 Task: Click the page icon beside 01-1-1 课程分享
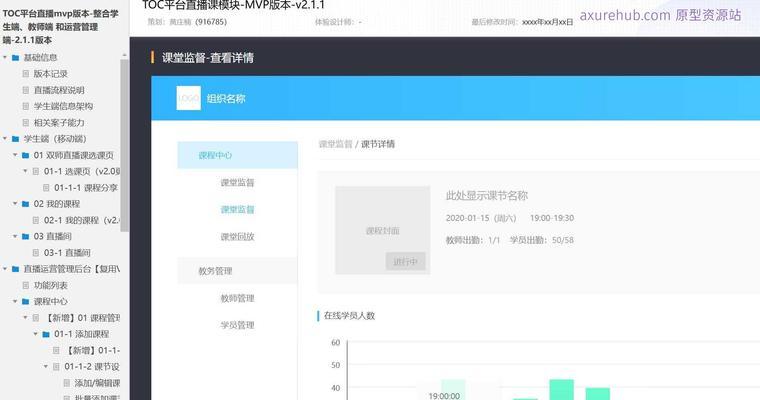[46, 188]
